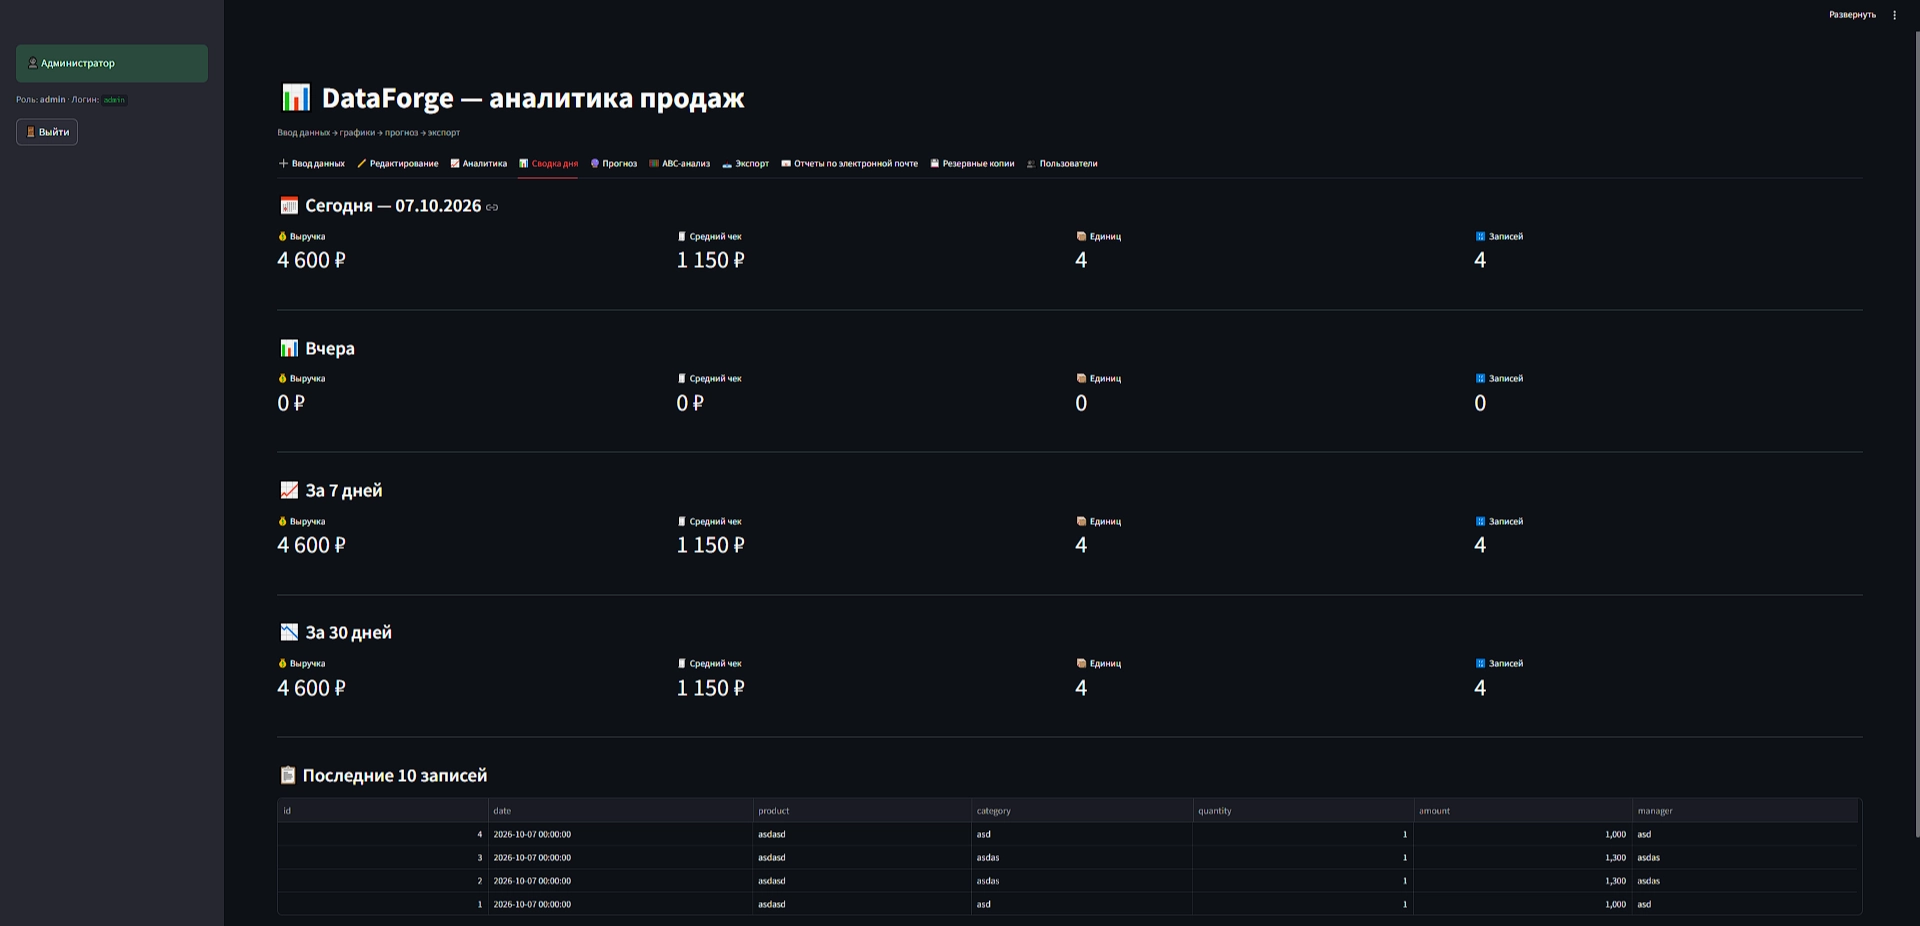This screenshot has height=926, width=1920.
Task: Click the manager column header
Action: 1745,811
